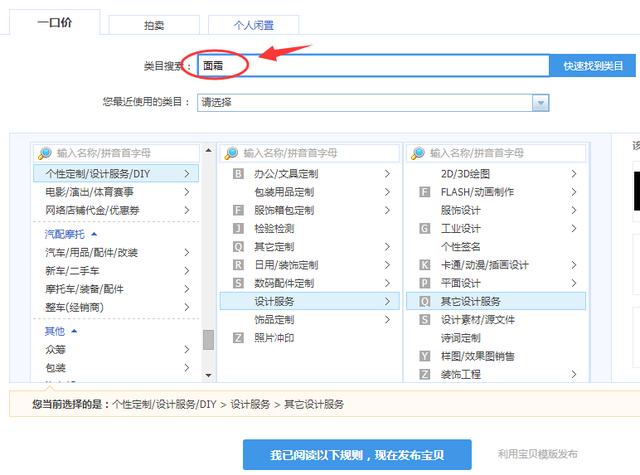Expand arrow next to 装饰工程
Screen dimensions: 640x475
click(573, 374)
